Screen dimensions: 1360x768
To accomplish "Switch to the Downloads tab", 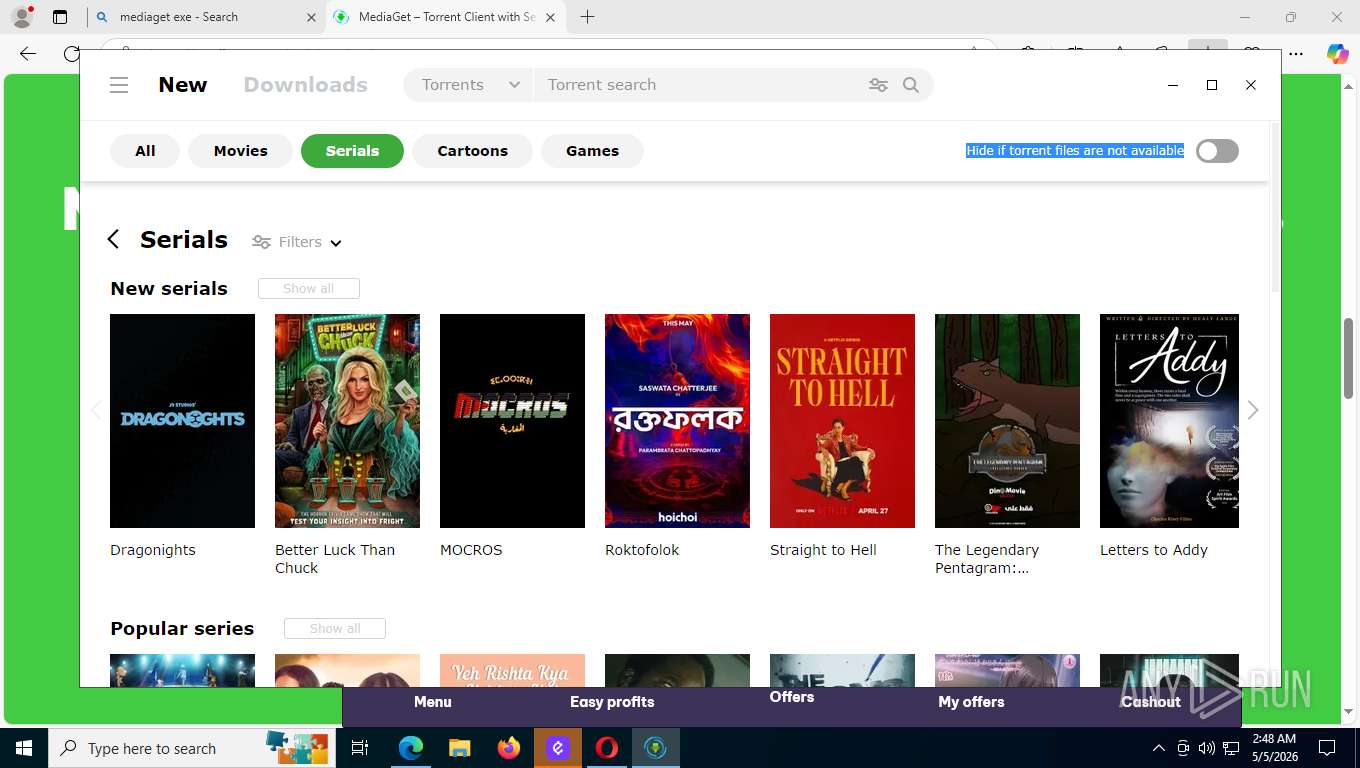I will 305,85.
